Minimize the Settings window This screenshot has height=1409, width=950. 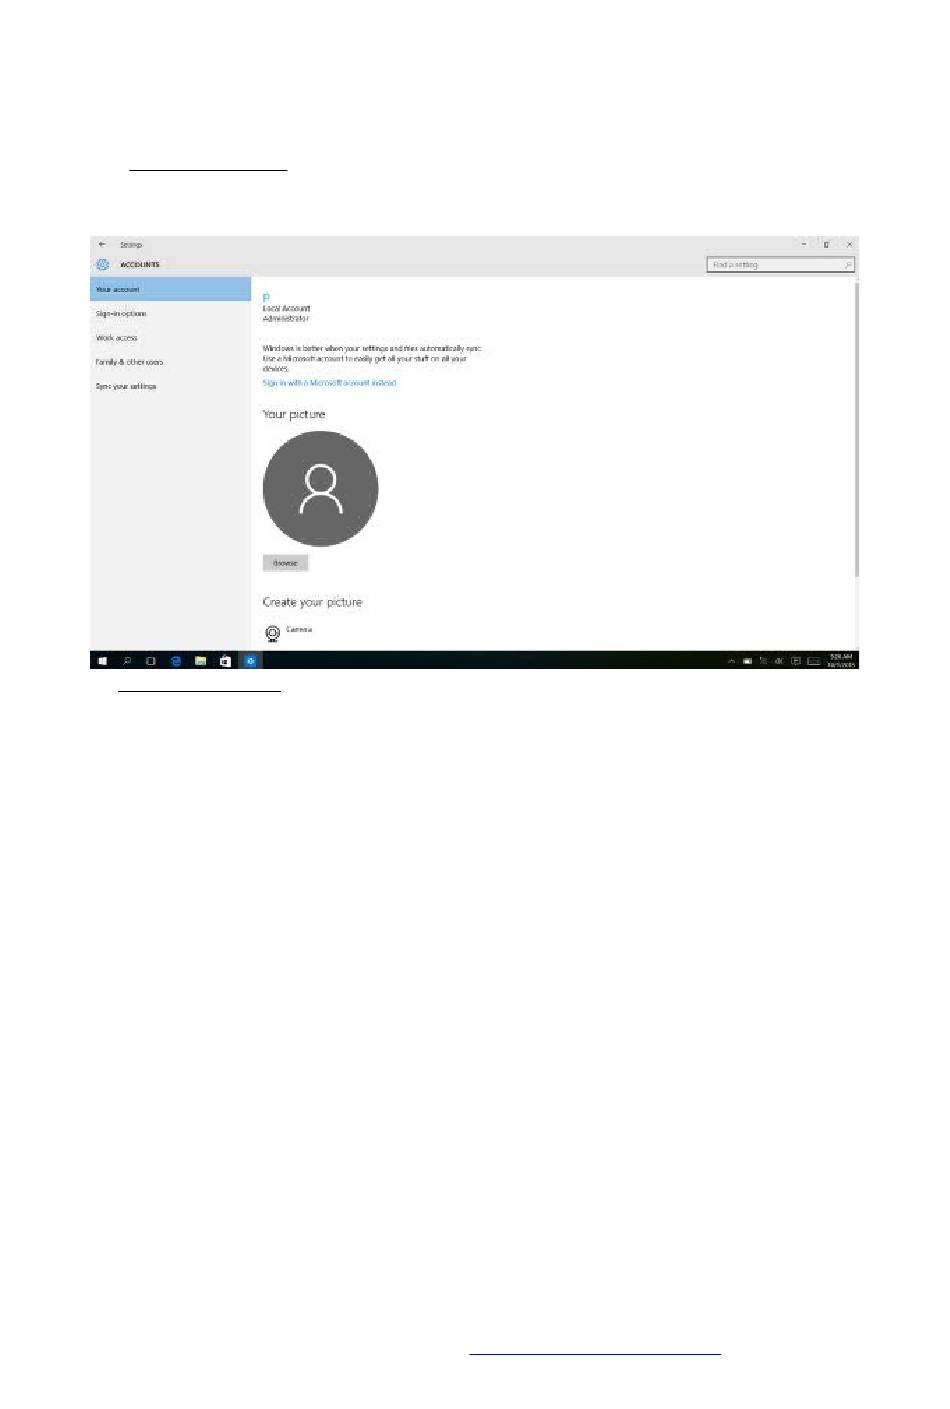[x=803, y=244]
